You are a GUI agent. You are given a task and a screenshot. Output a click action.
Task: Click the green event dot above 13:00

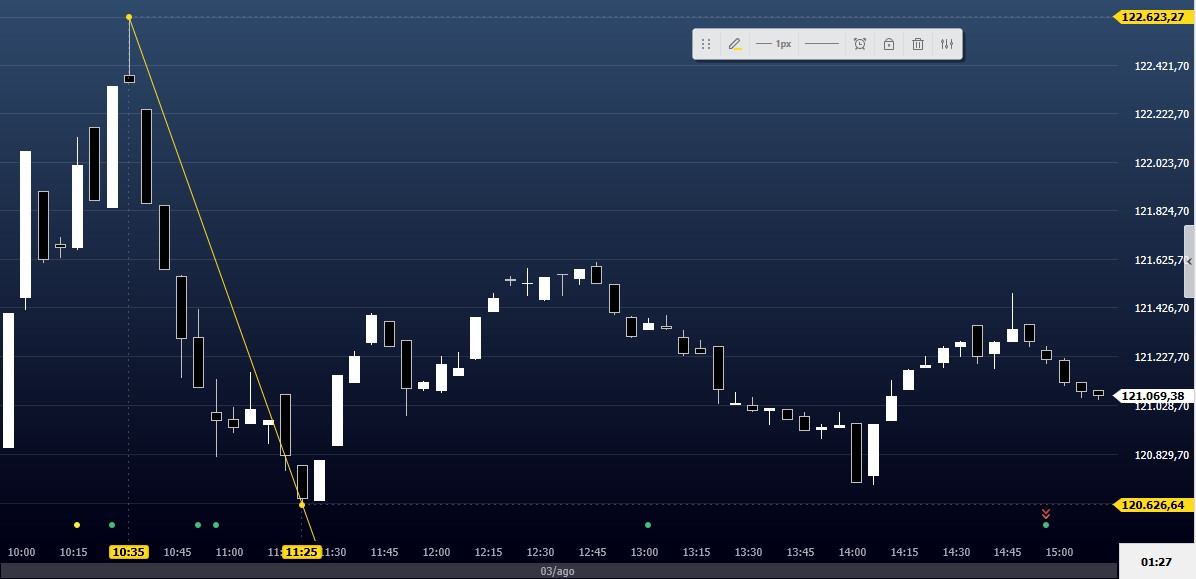pos(648,524)
